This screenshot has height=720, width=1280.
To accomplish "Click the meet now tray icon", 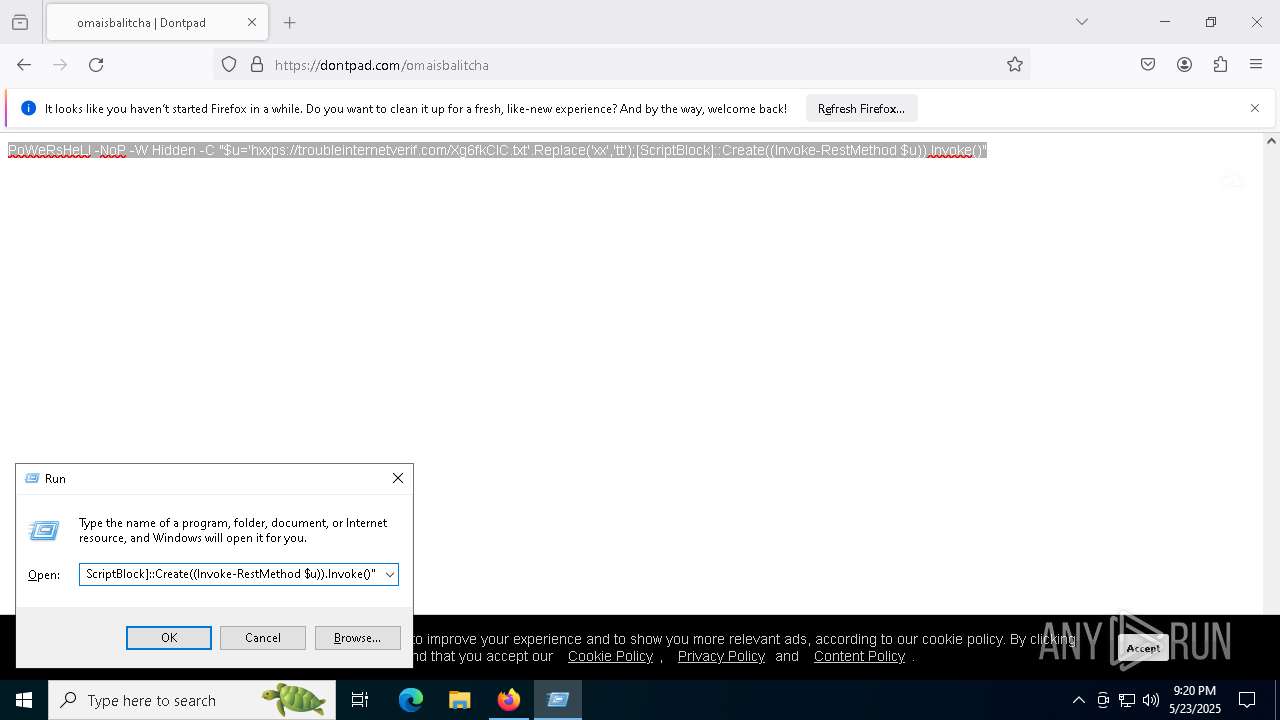I will pos(1103,700).
